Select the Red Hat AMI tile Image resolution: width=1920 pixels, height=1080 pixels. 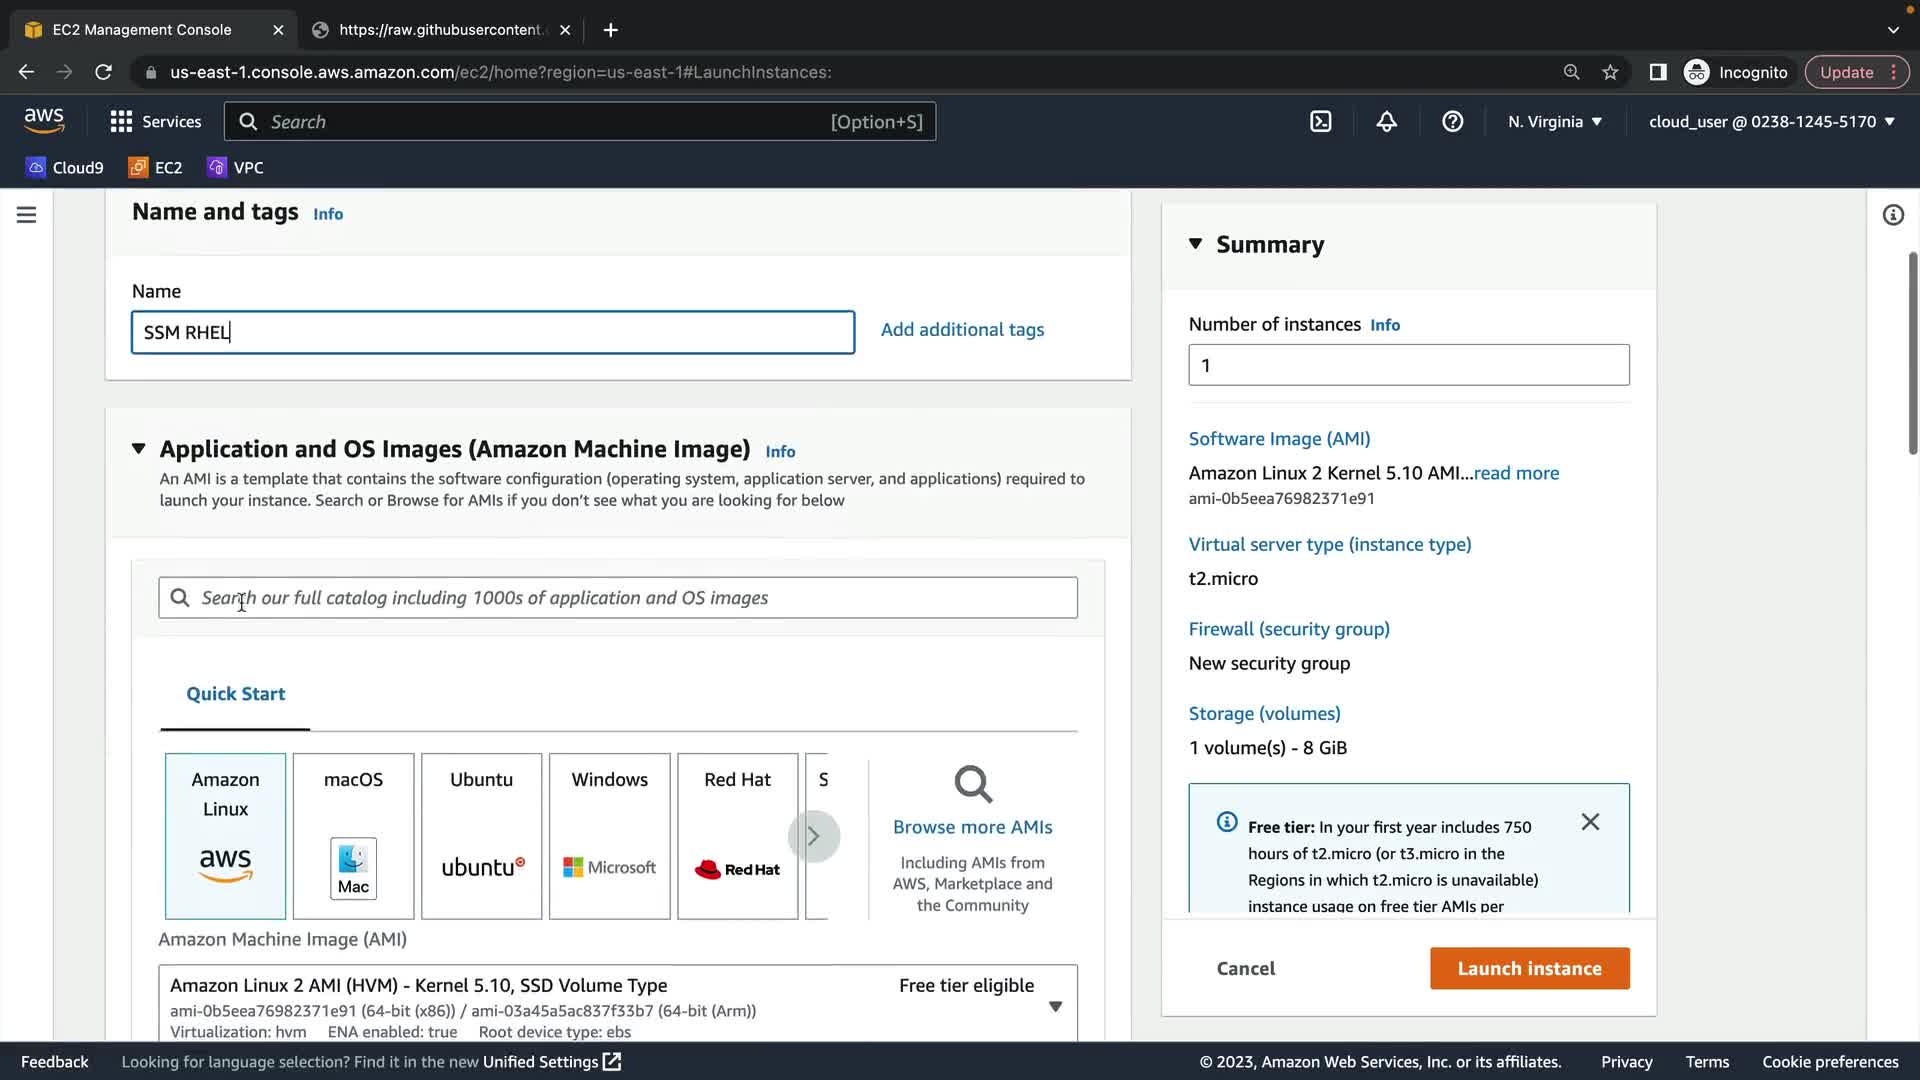pos(737,835)
